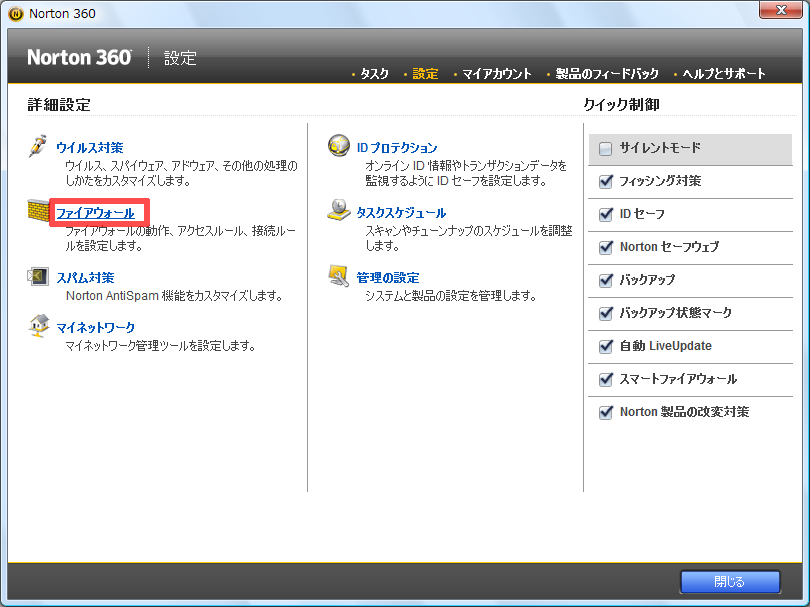Toggle the ID セーフ checkbox
This screenshot has width=810, height=607.
click(605, 215)
